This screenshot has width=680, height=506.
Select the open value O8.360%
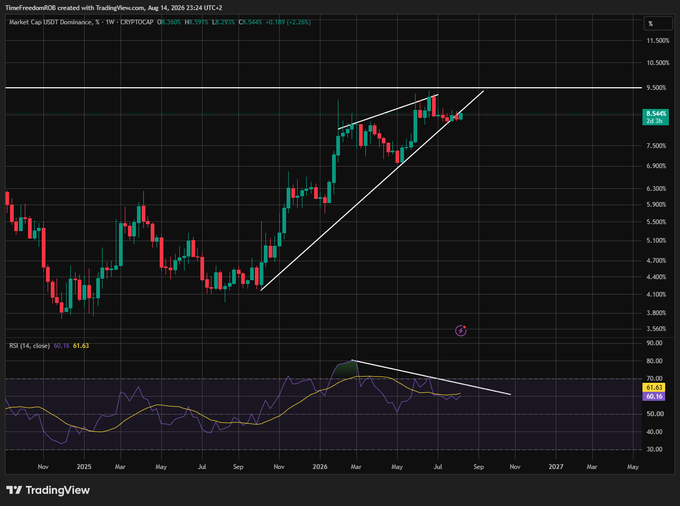coord(169,22)
